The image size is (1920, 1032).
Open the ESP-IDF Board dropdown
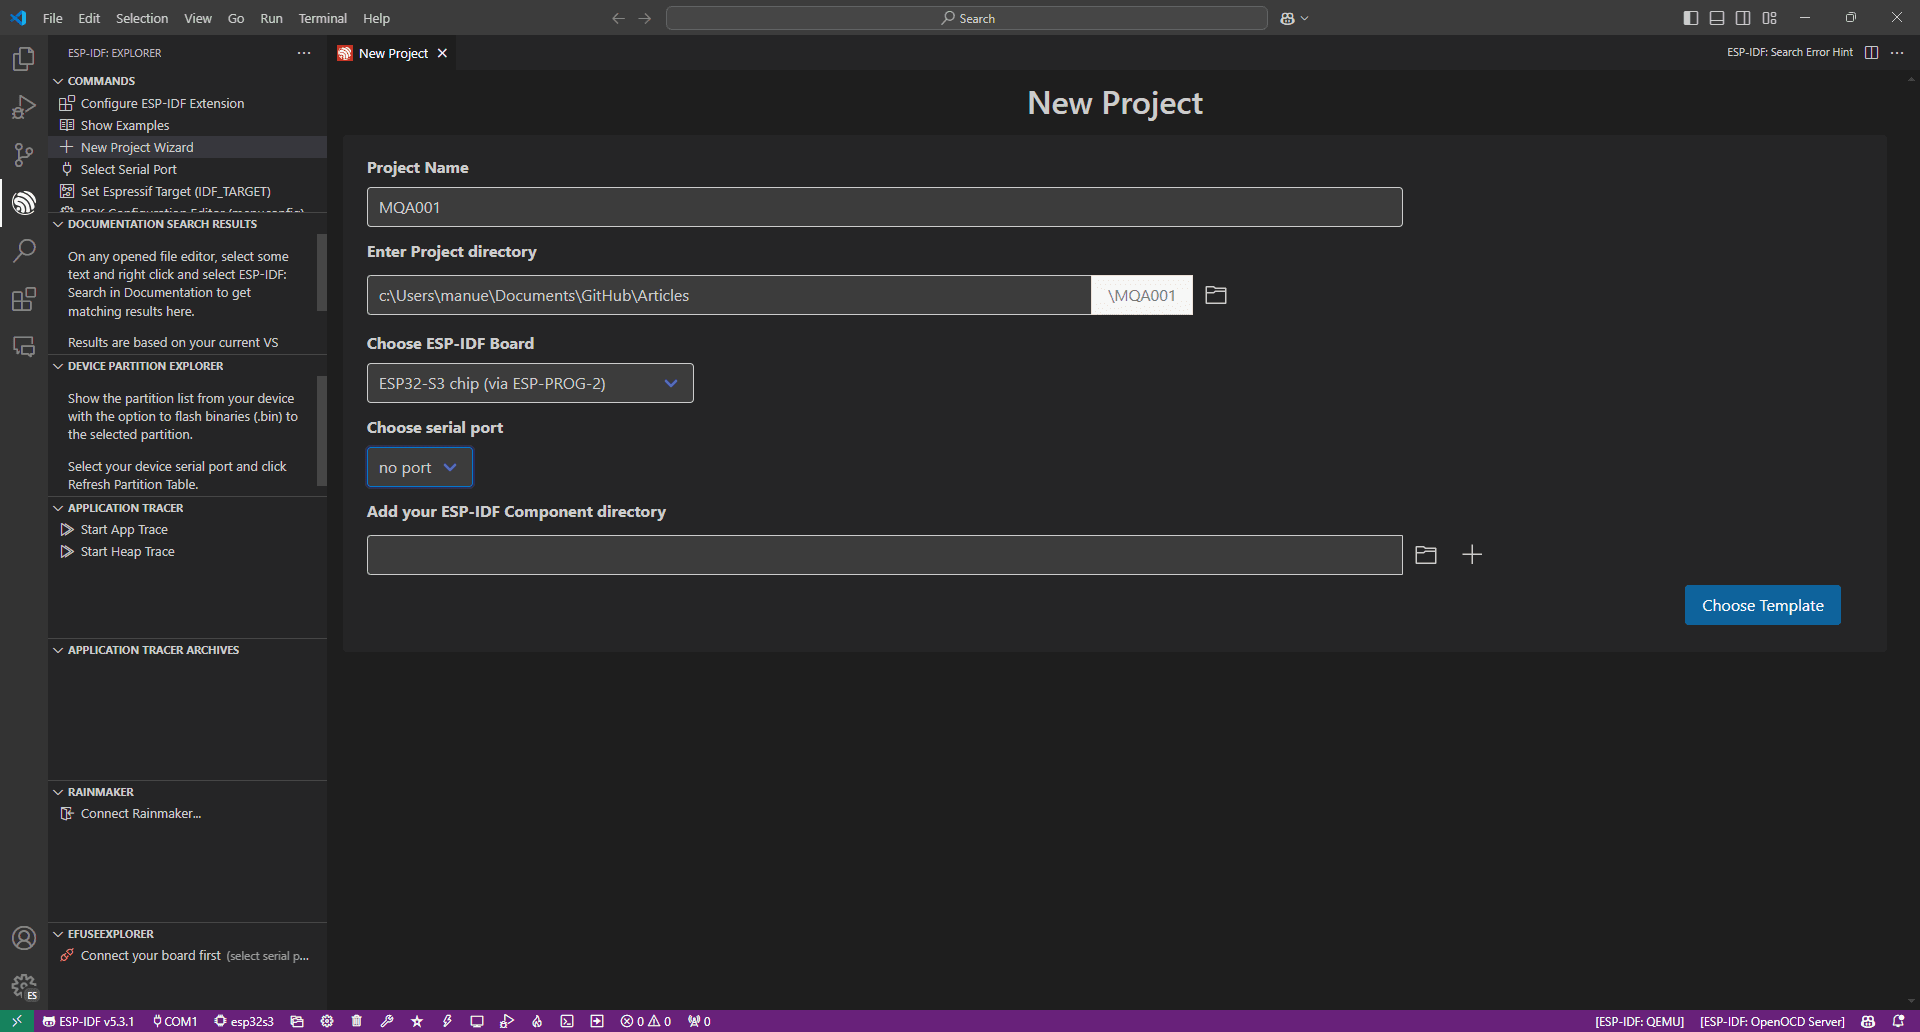(x=530, y=383)
